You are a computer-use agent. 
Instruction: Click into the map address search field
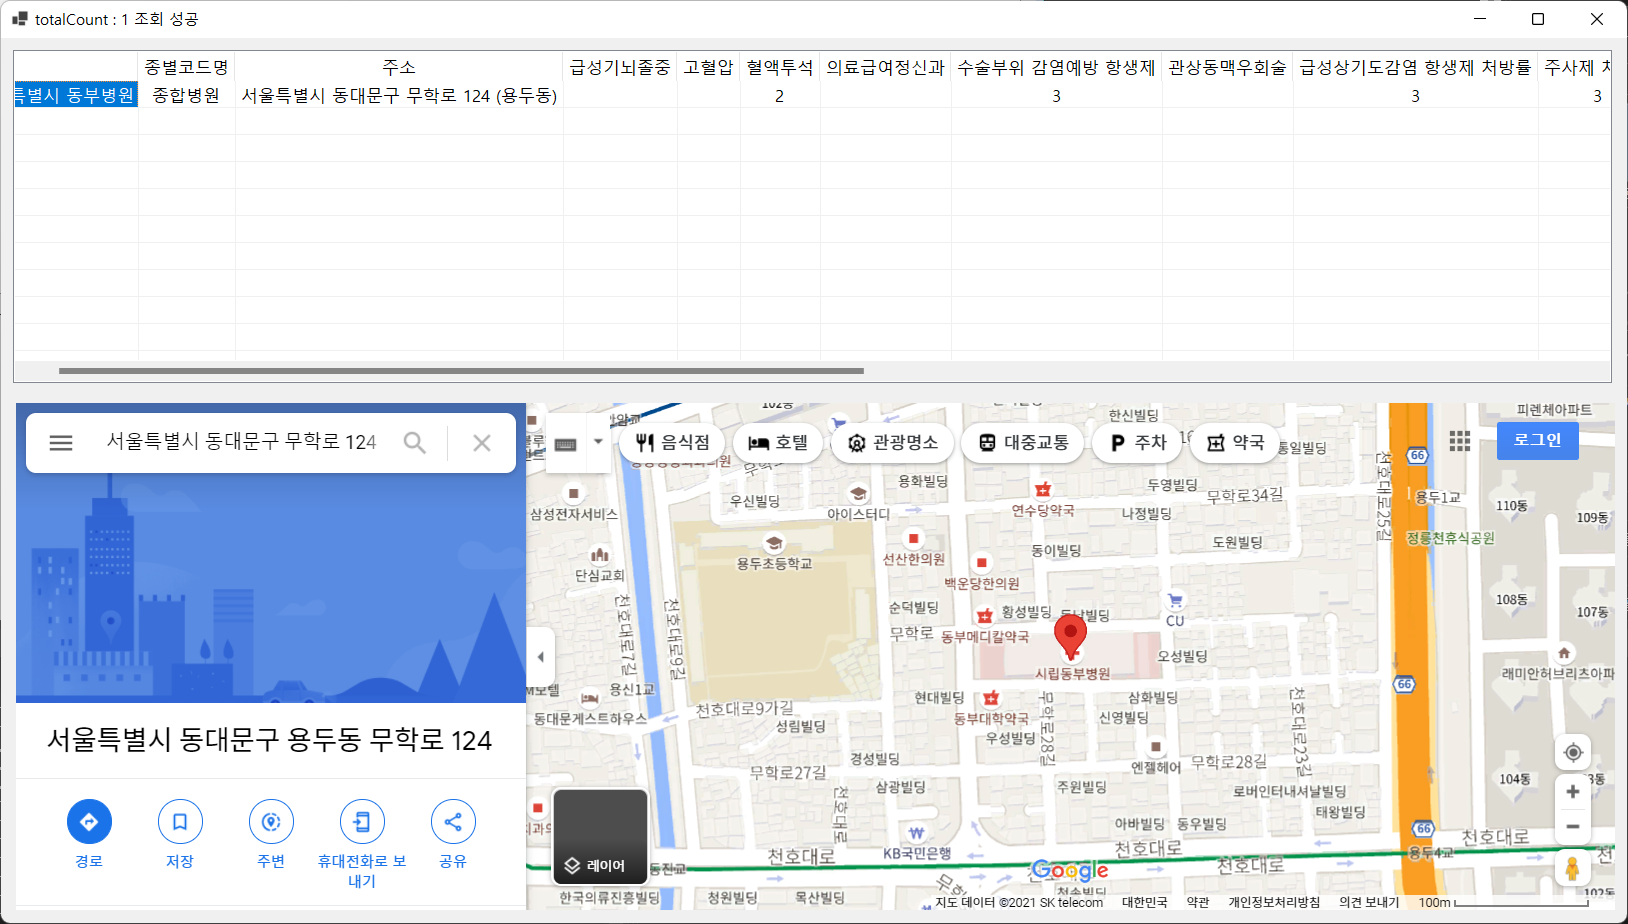point(242,442)
